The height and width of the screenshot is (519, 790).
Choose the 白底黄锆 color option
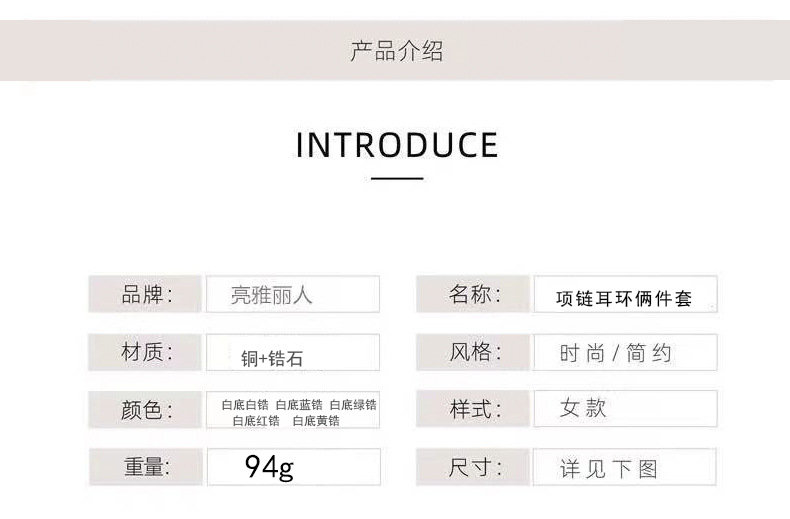pos(316,421)
